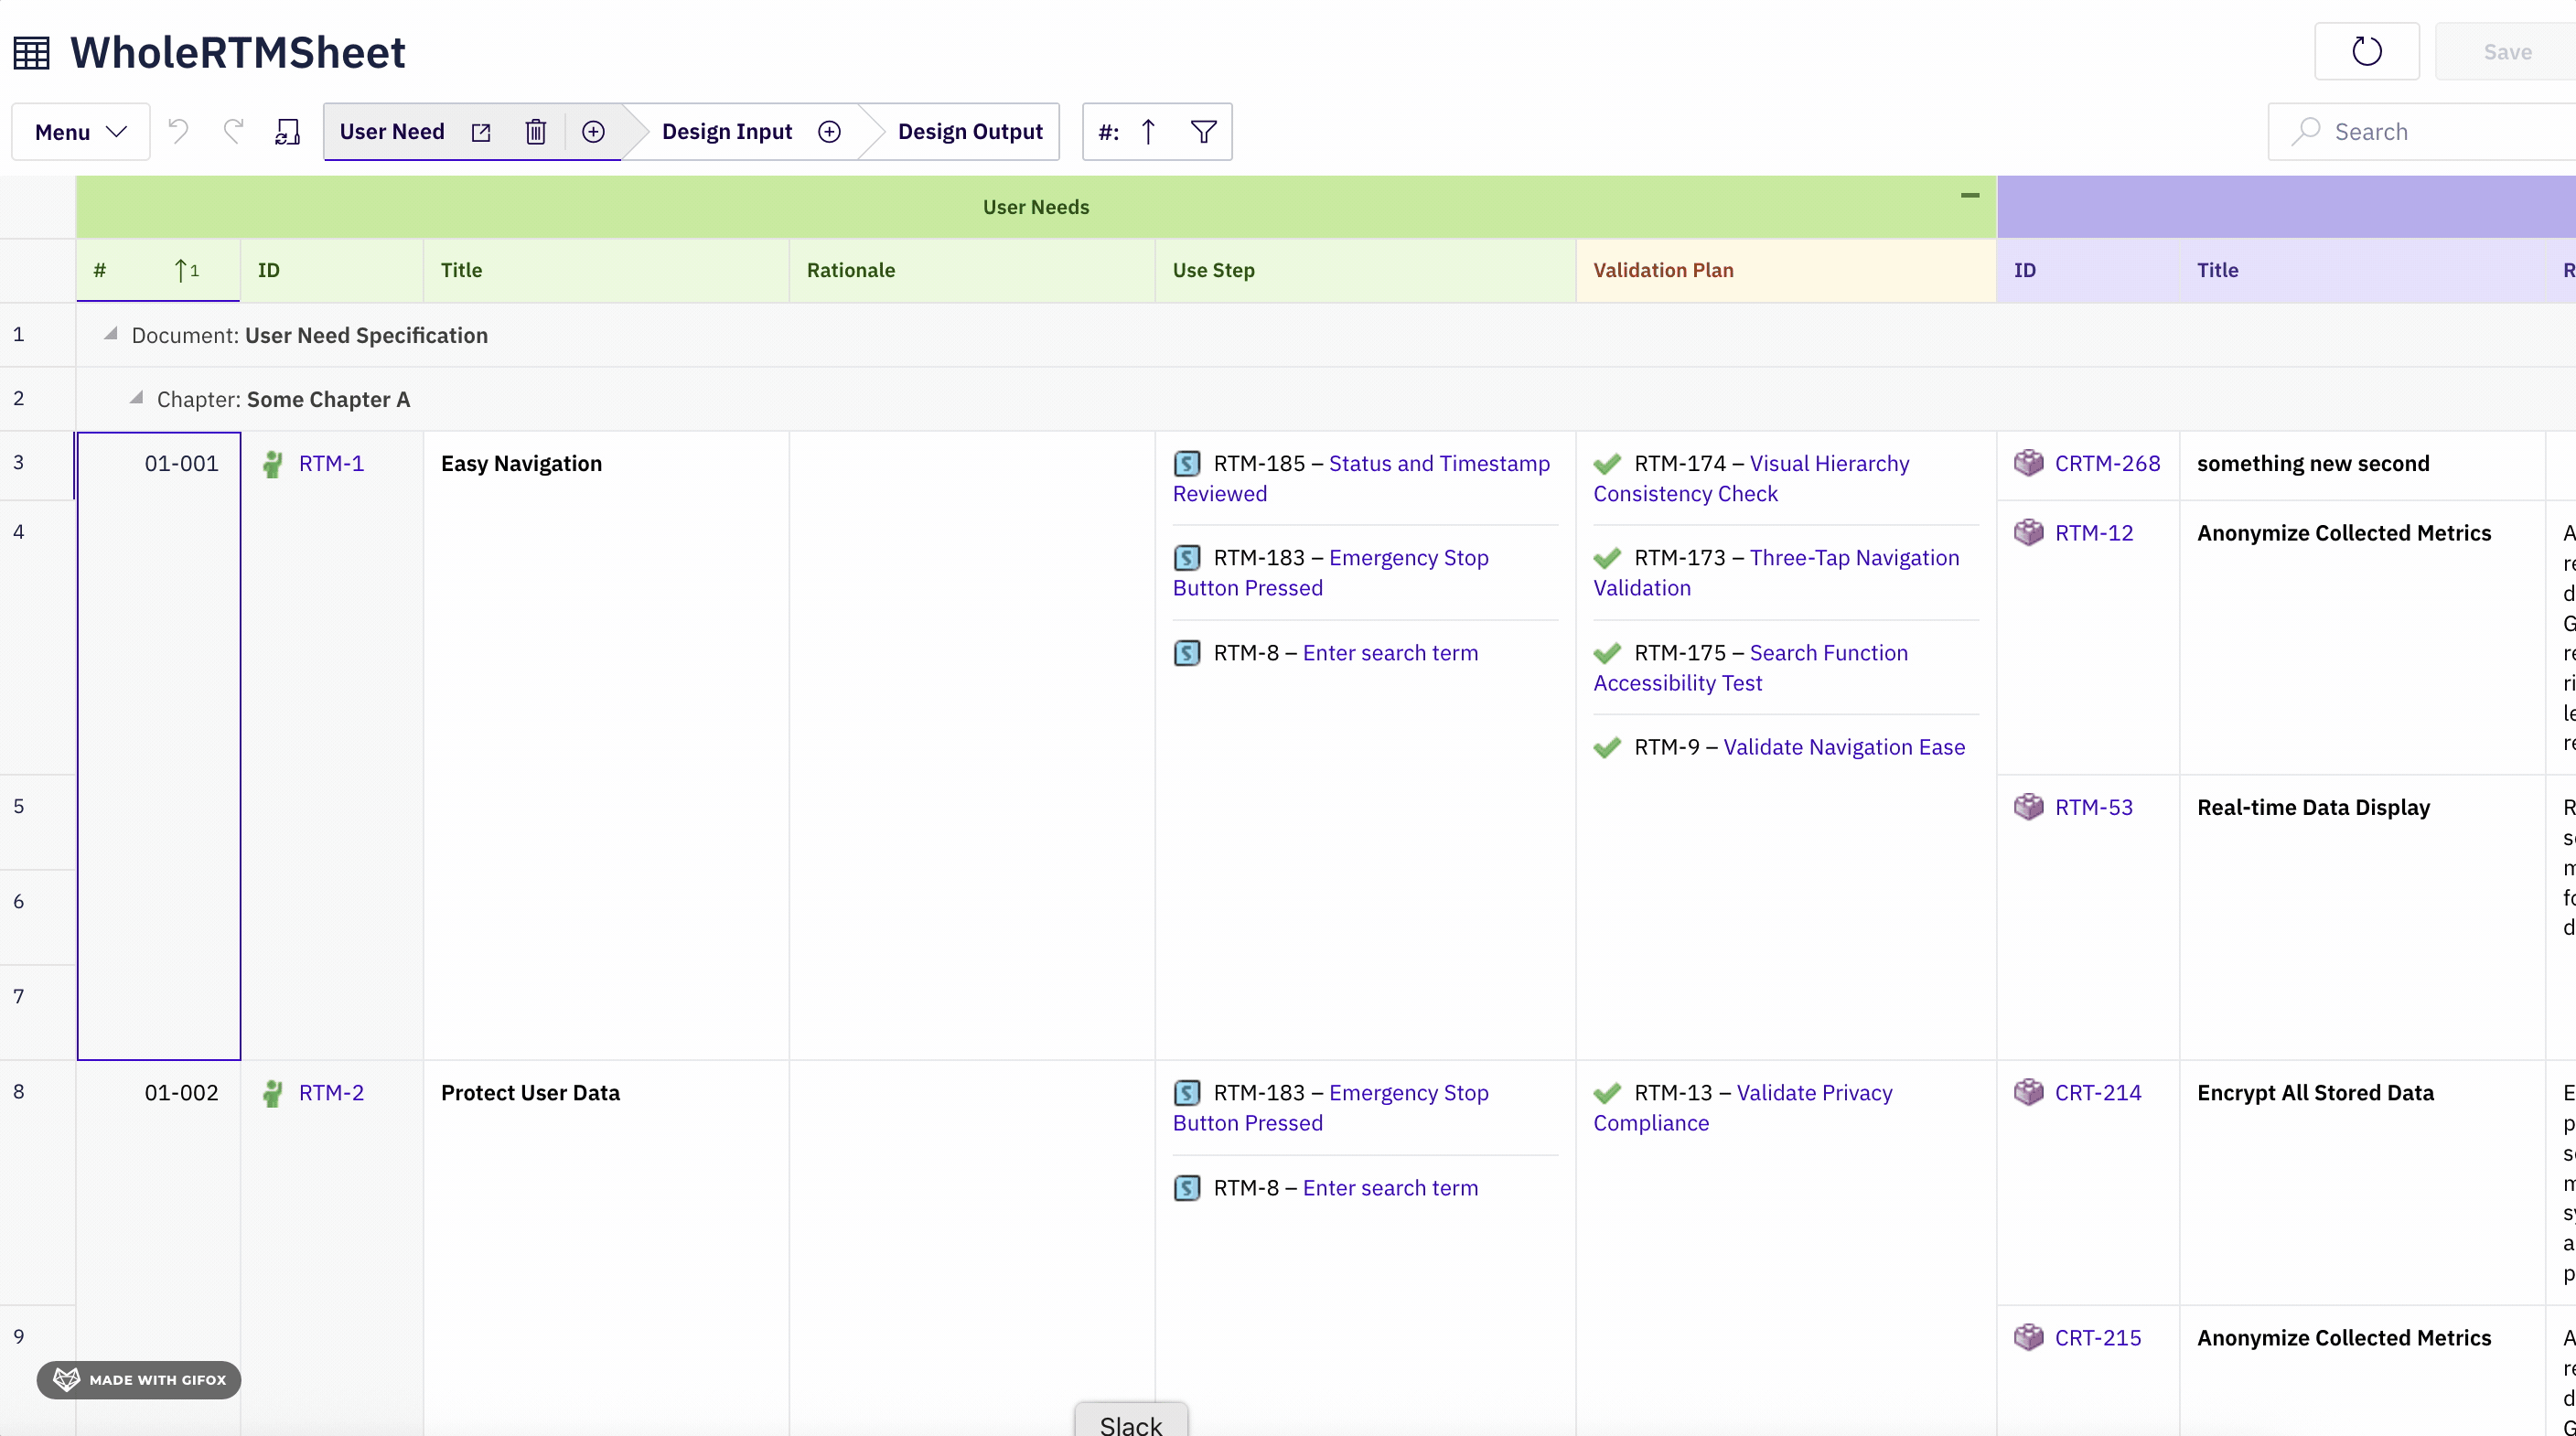Screen dimensions: 2576x1436
Task: Click the refresh icon near Save
Action: pyautogui.click(x=2366, y=51)
